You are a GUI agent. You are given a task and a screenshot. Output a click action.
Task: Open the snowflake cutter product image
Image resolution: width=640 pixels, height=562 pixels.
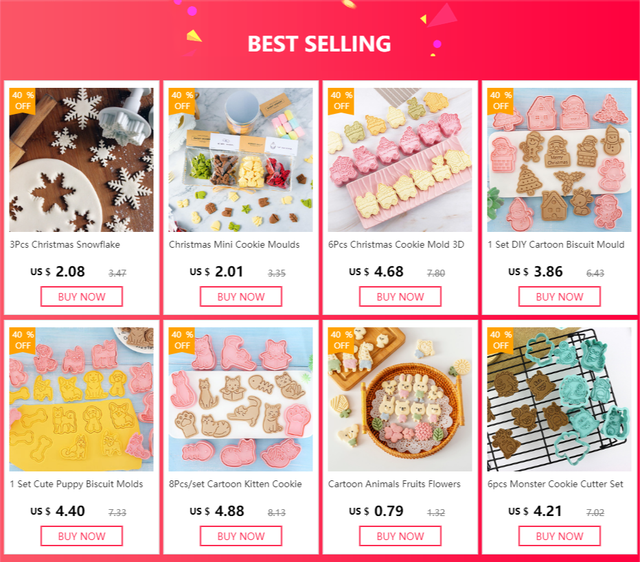[x=81, y=160]
